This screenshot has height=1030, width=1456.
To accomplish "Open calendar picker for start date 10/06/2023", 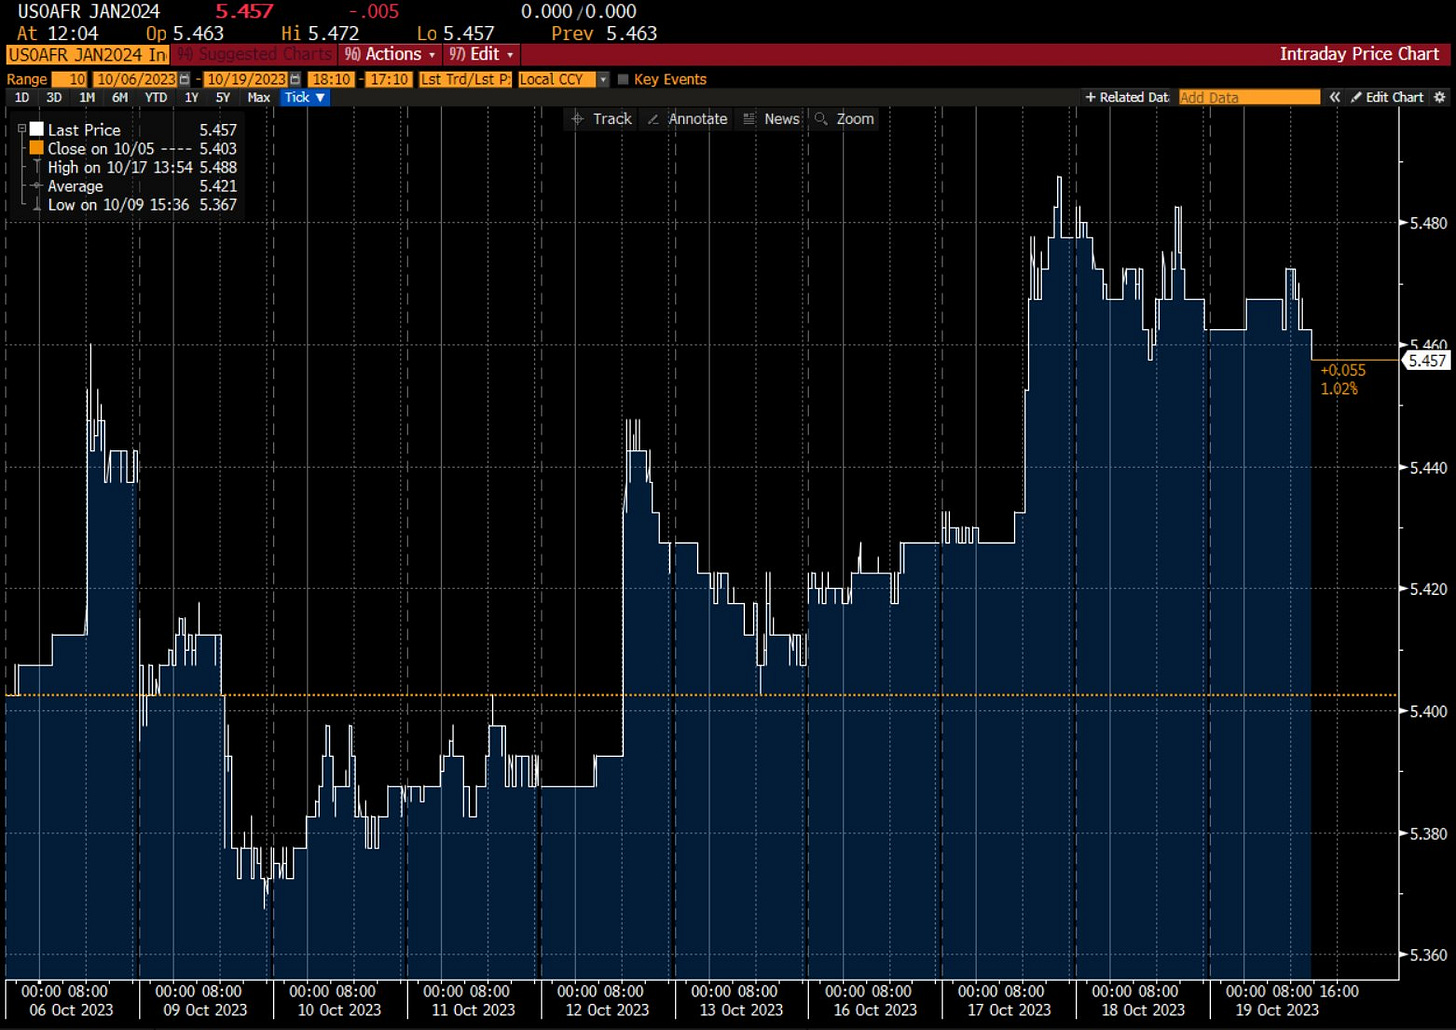I will point(184,79).
